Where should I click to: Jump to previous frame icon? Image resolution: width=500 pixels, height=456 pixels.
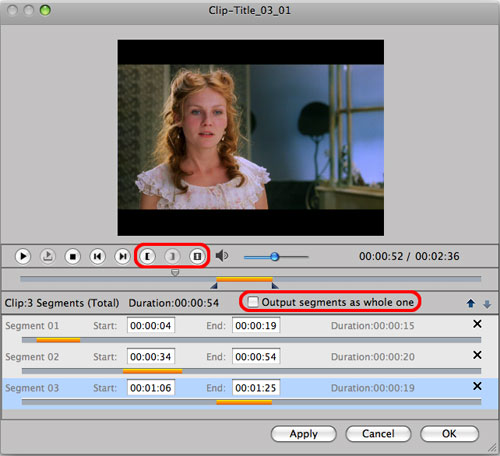97,256
